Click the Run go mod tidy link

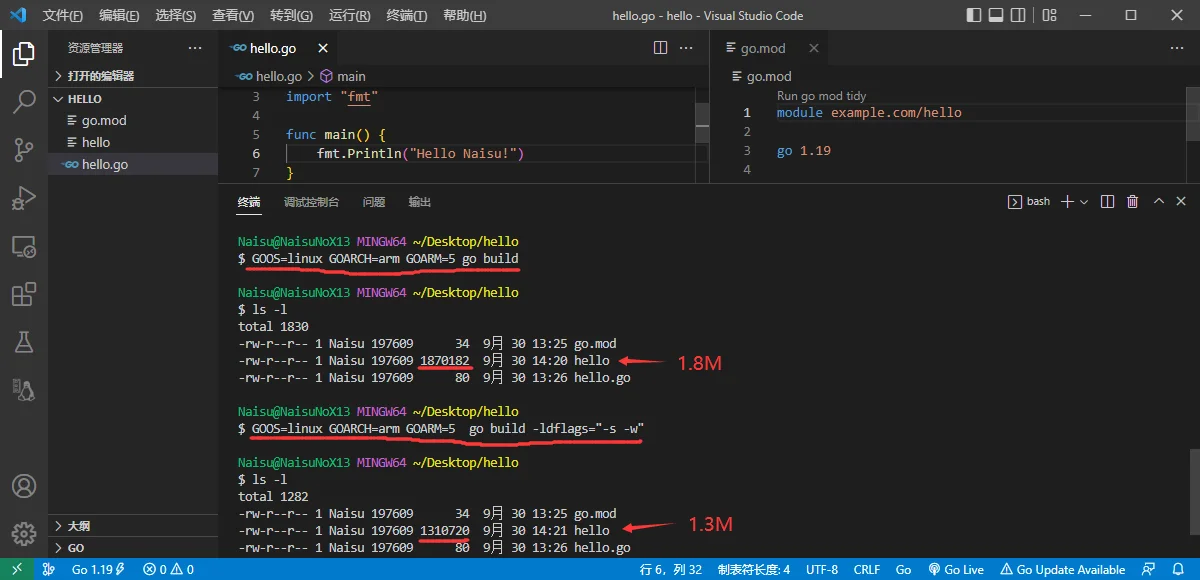821,96
